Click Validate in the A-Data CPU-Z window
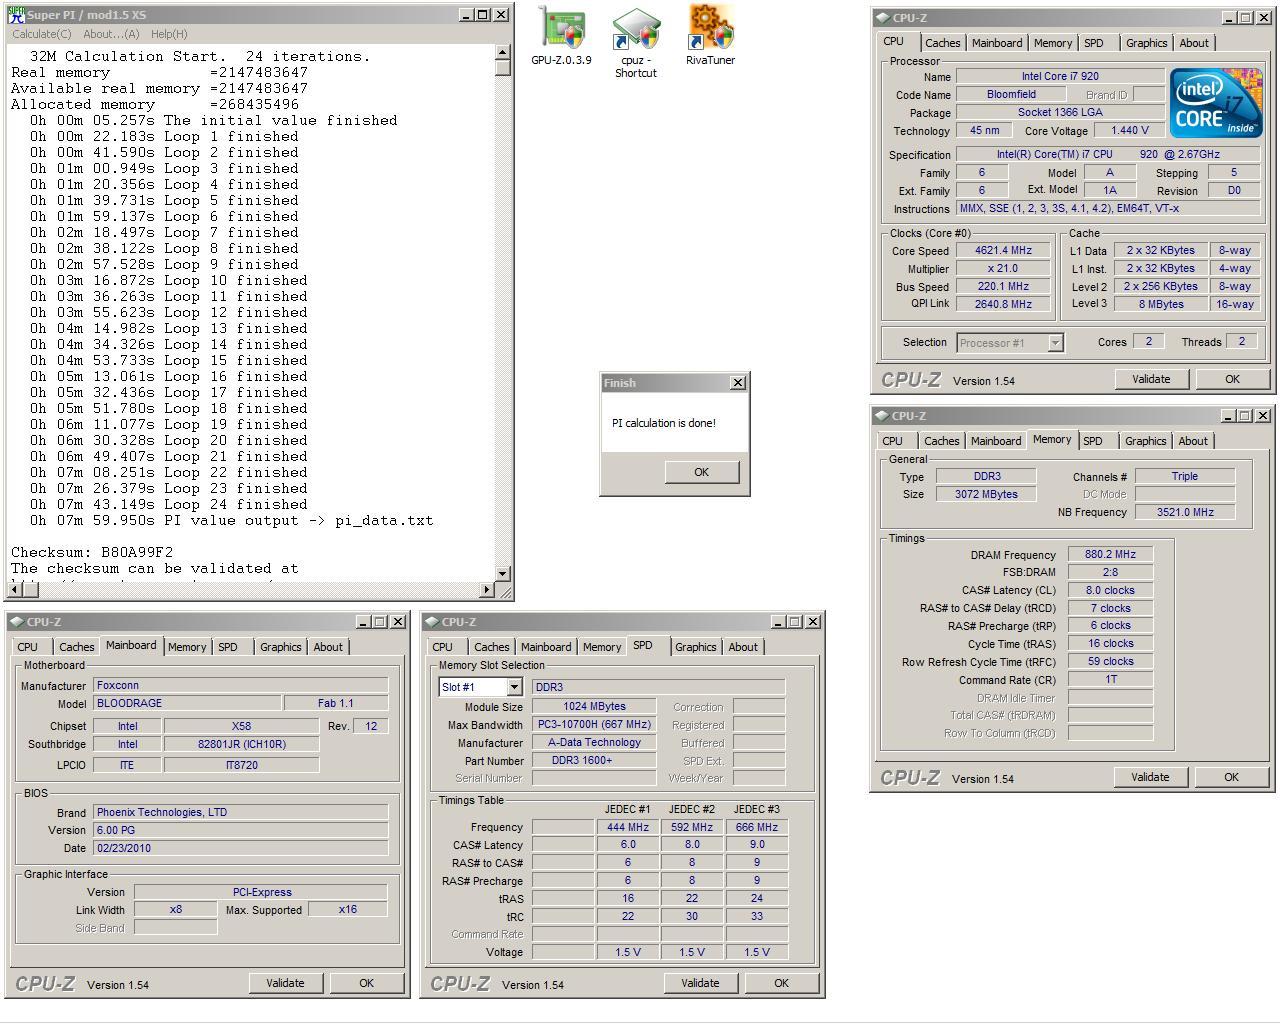This screenshot has width=1280, height=1024. (700, 983)
